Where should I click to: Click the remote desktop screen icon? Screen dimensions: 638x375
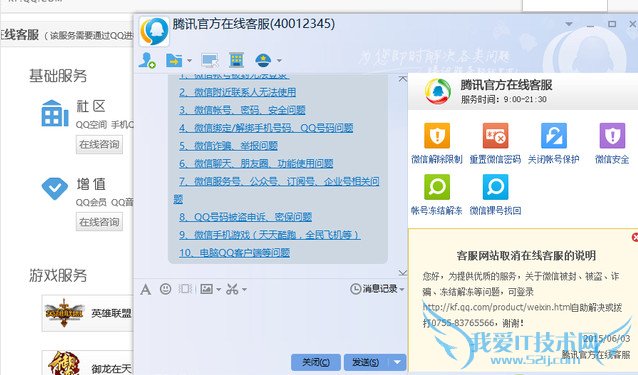(210, 61)
